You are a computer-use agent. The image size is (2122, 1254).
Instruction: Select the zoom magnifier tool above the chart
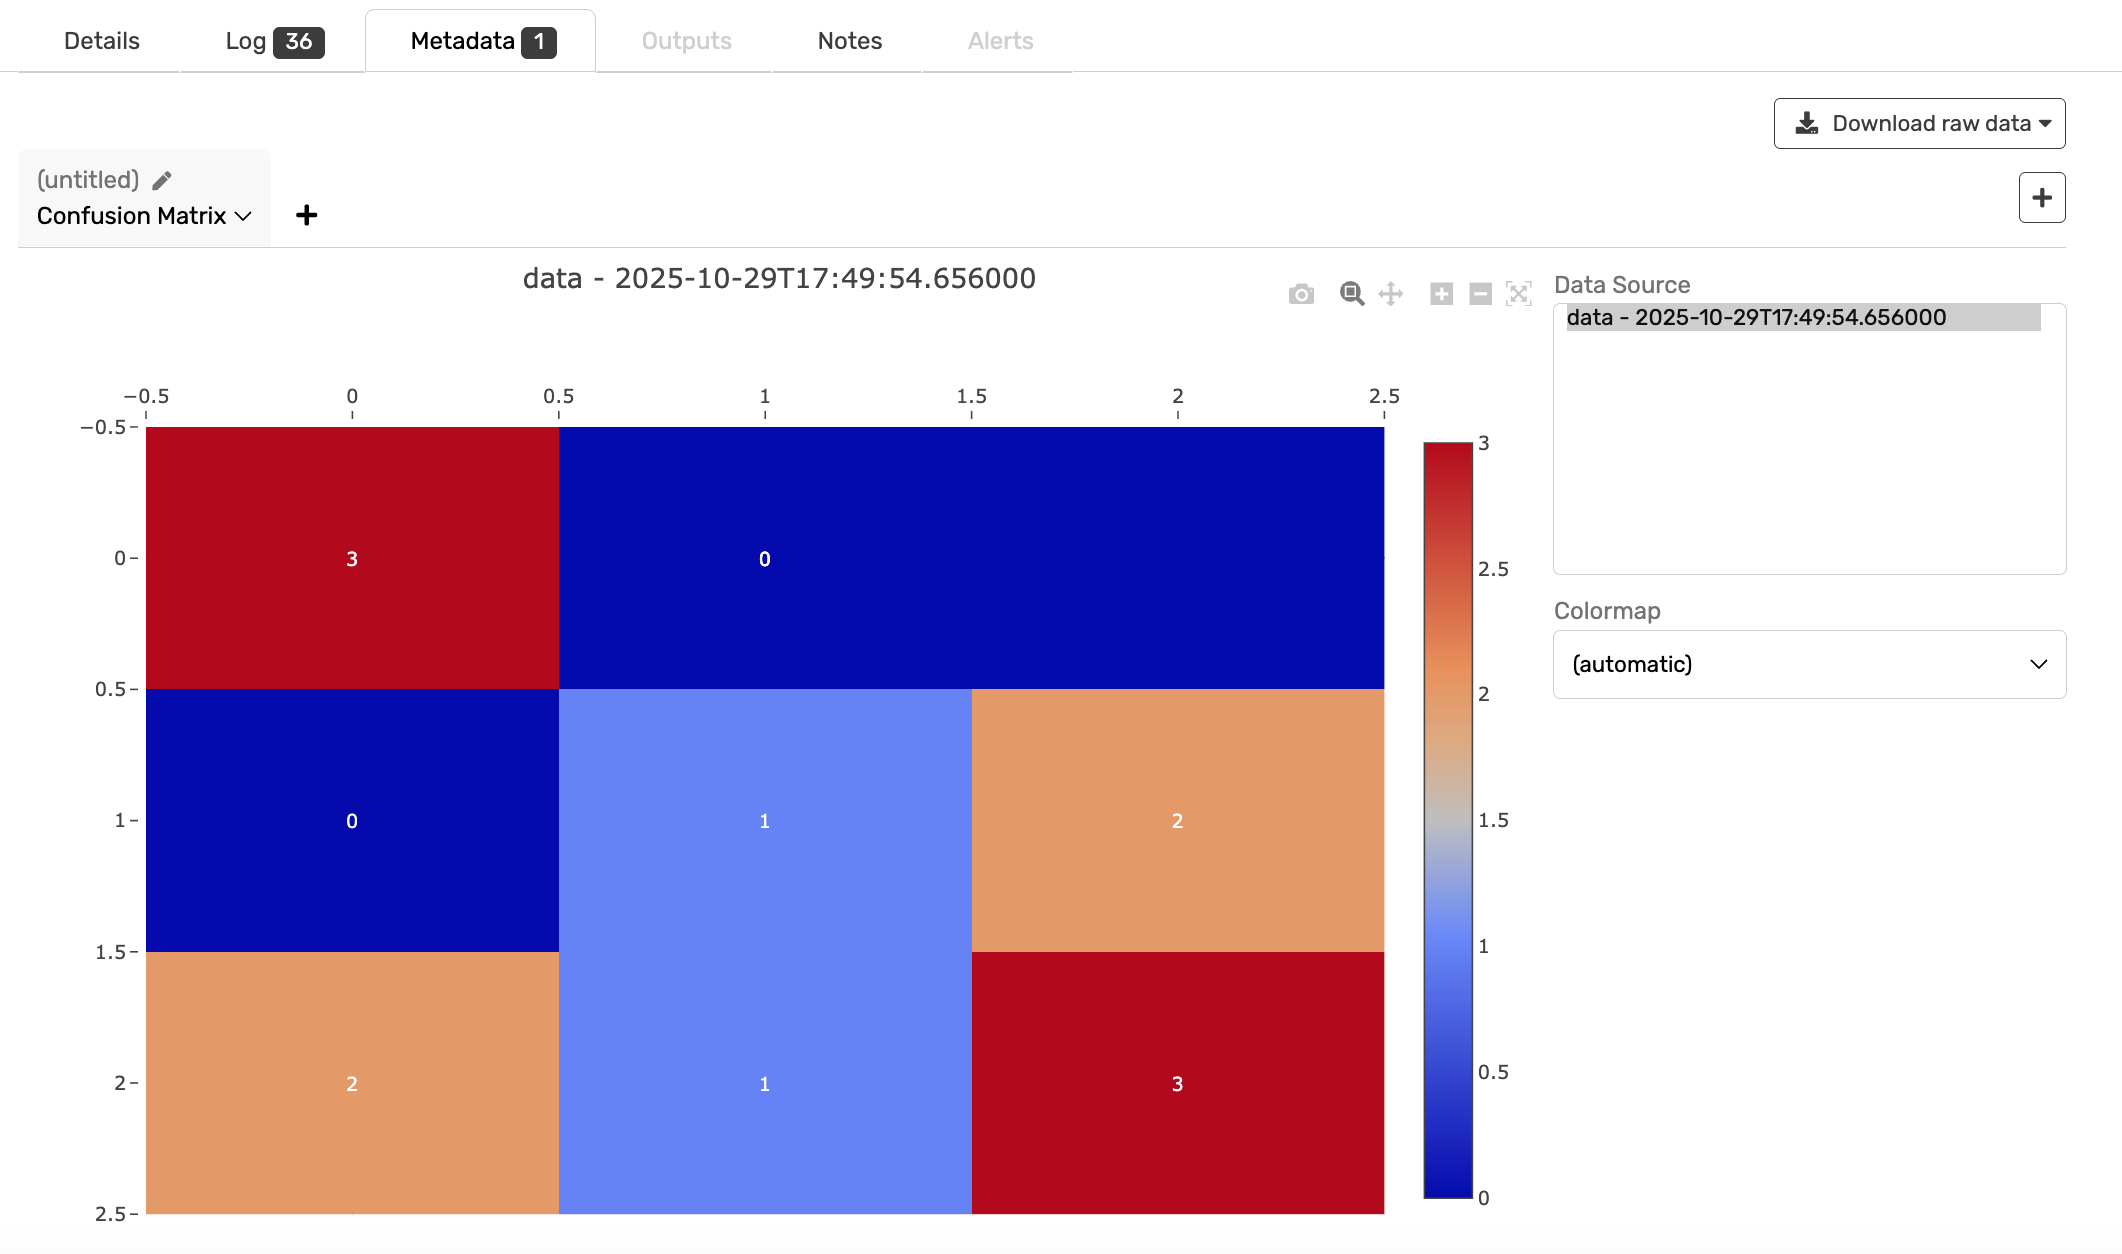(1351, 294)
